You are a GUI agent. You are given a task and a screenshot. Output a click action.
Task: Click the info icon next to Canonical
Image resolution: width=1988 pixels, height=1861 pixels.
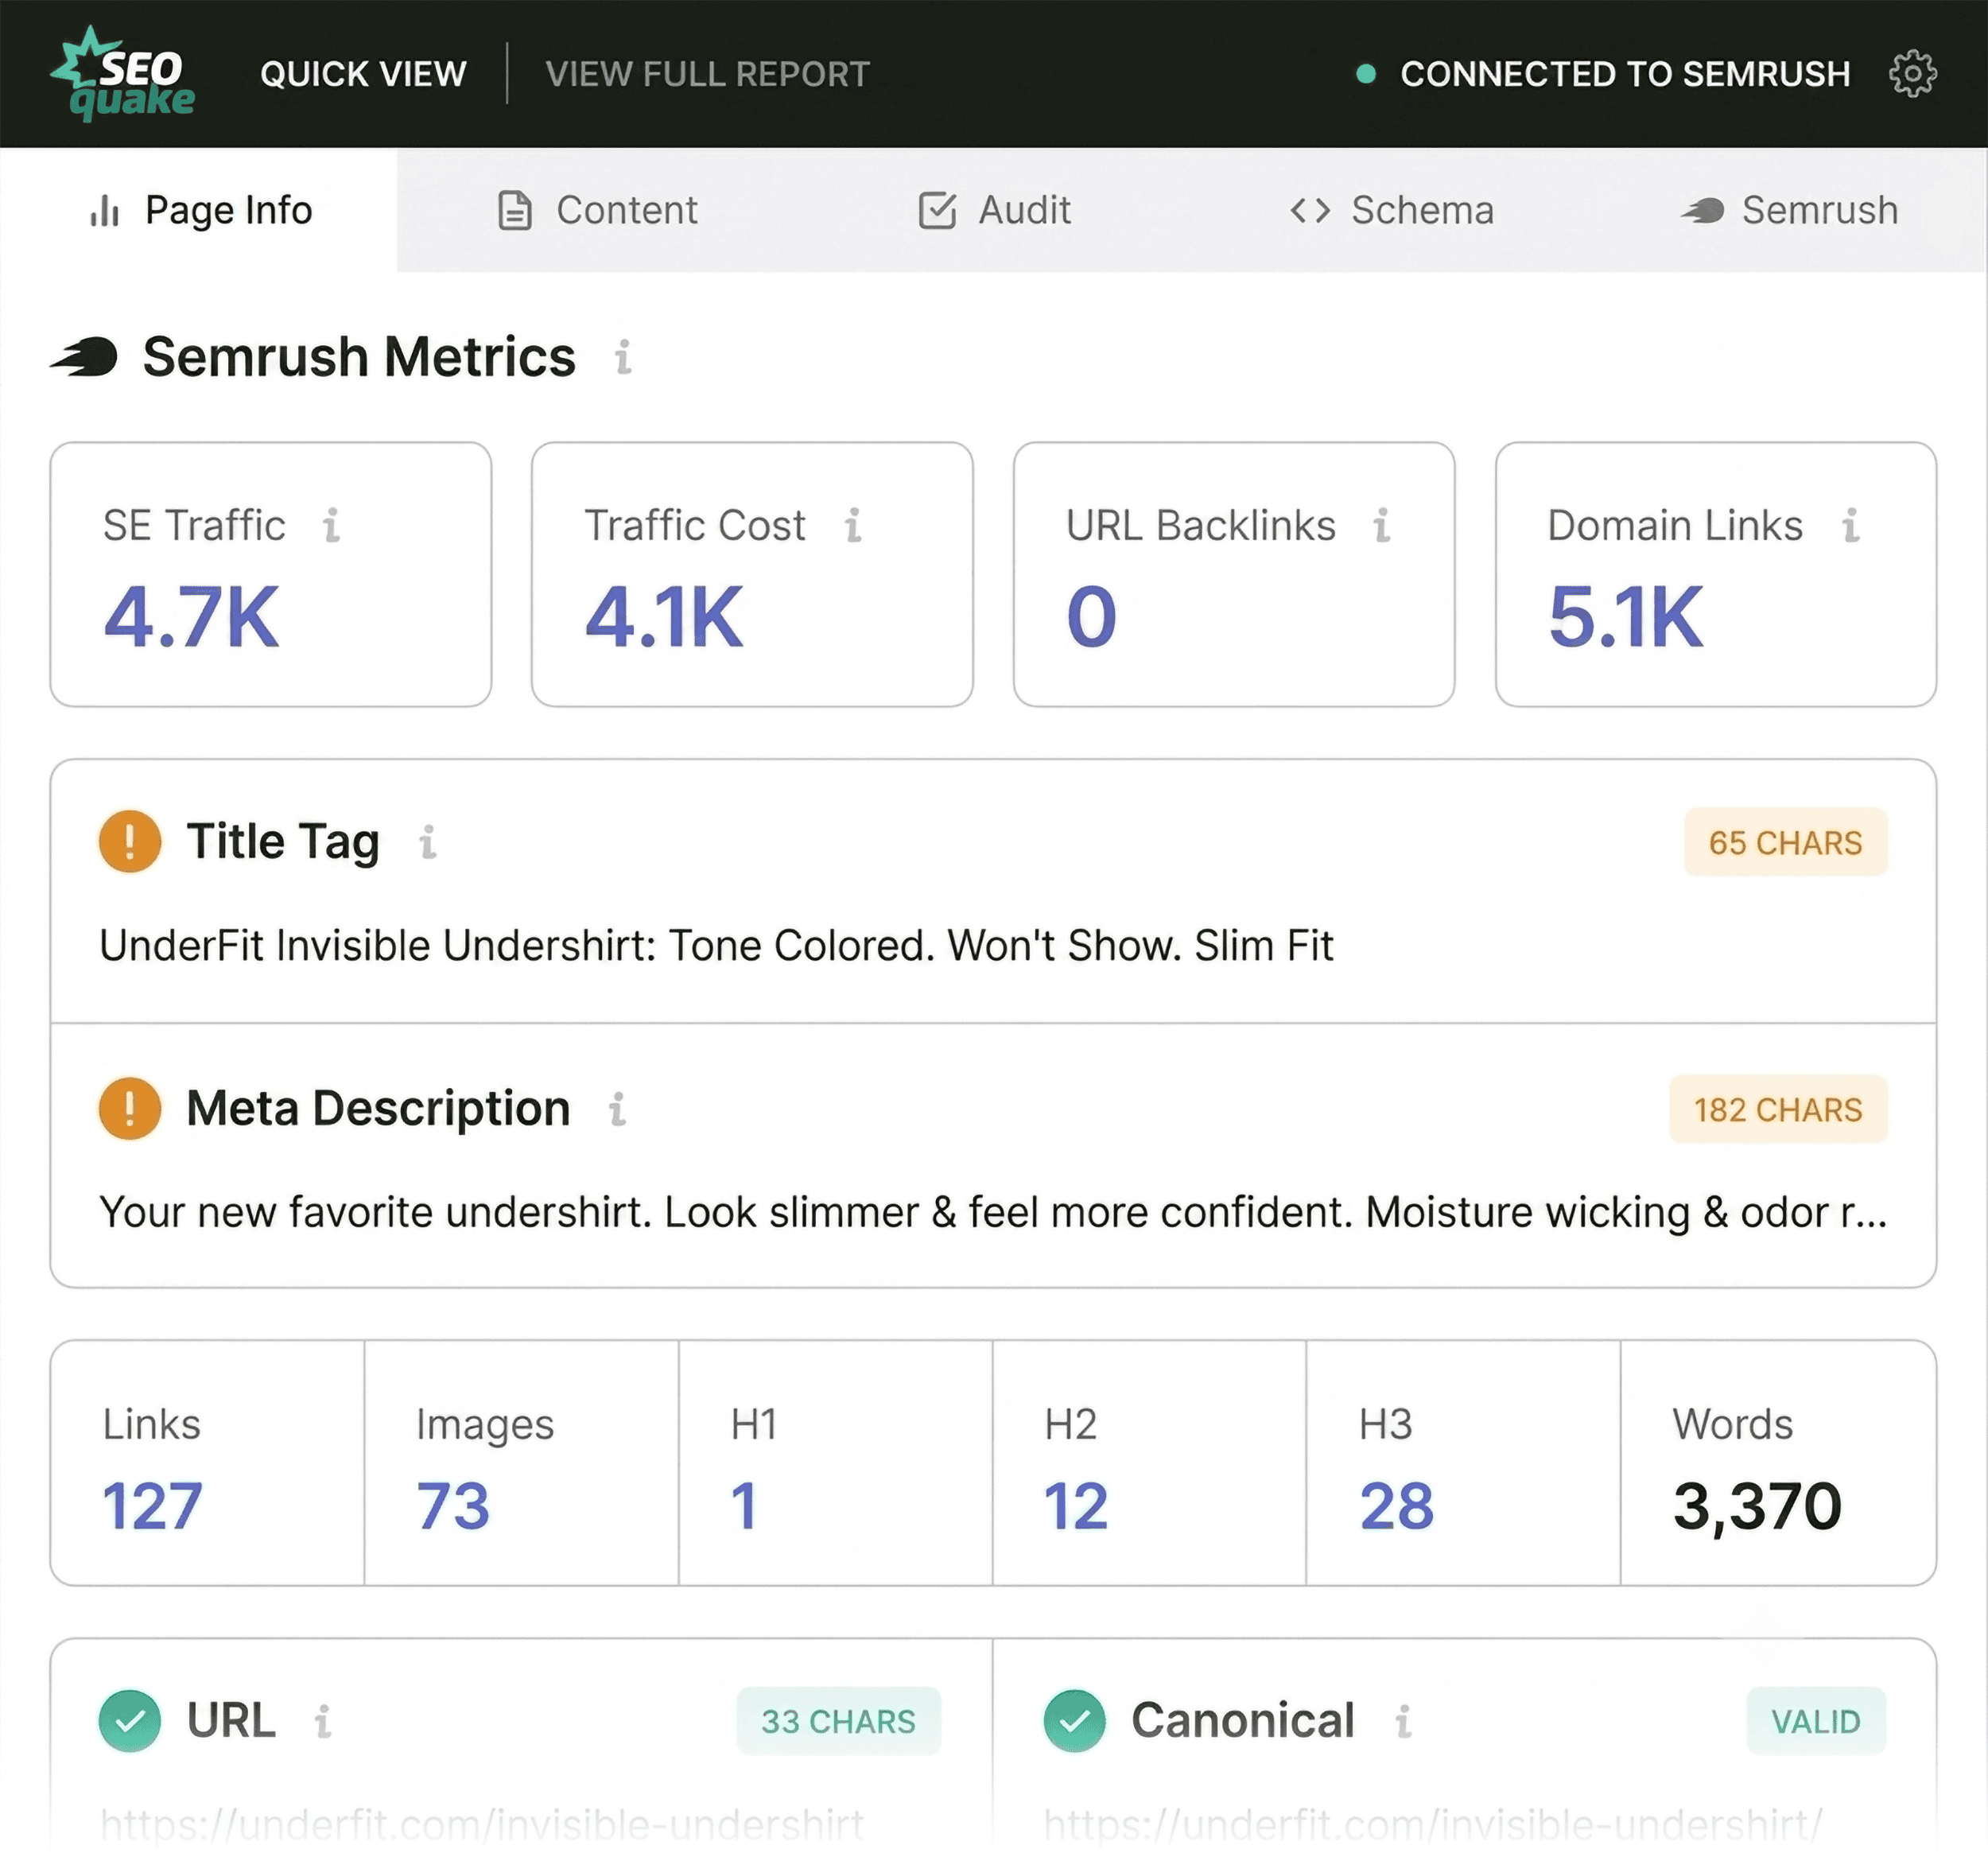(x=1403, y=1722)
